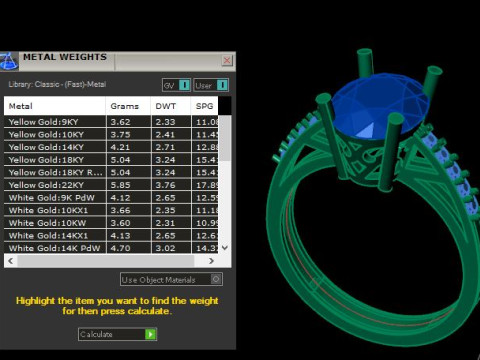Click the 4.21 grams value
Screen dimensions: 480x360
click(x=120, y=147)
